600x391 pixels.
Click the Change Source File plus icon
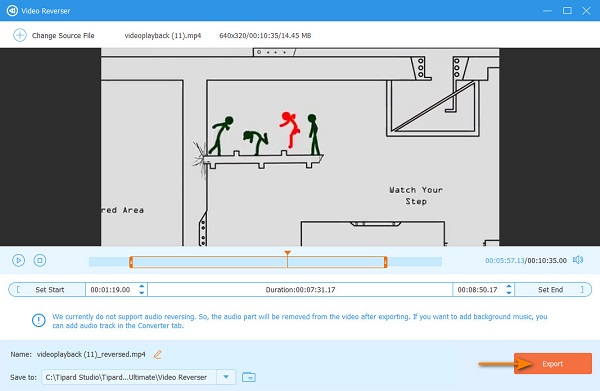[x=20, y=35]
